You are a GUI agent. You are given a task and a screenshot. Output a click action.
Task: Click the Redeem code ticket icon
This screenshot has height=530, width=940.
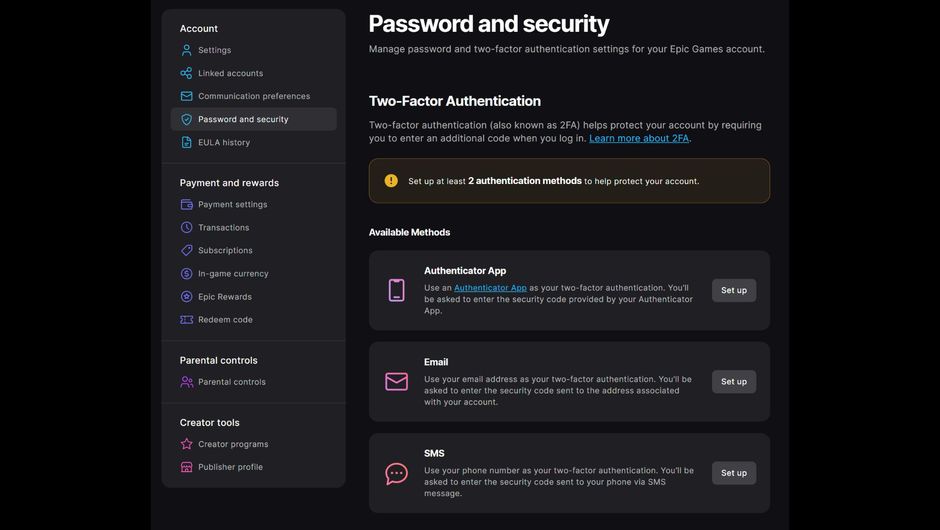tap(186, 320)
